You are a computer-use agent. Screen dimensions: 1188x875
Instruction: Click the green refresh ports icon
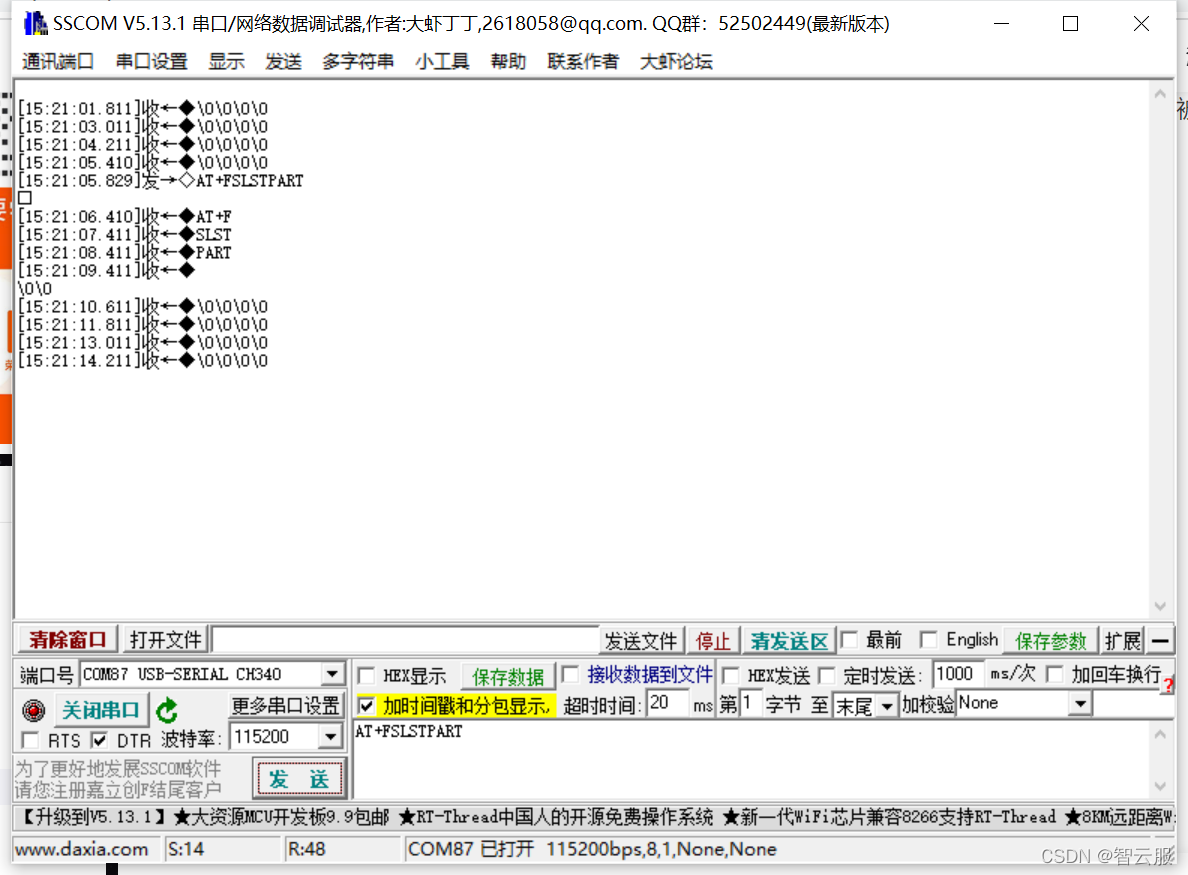[x=167, y=711]
